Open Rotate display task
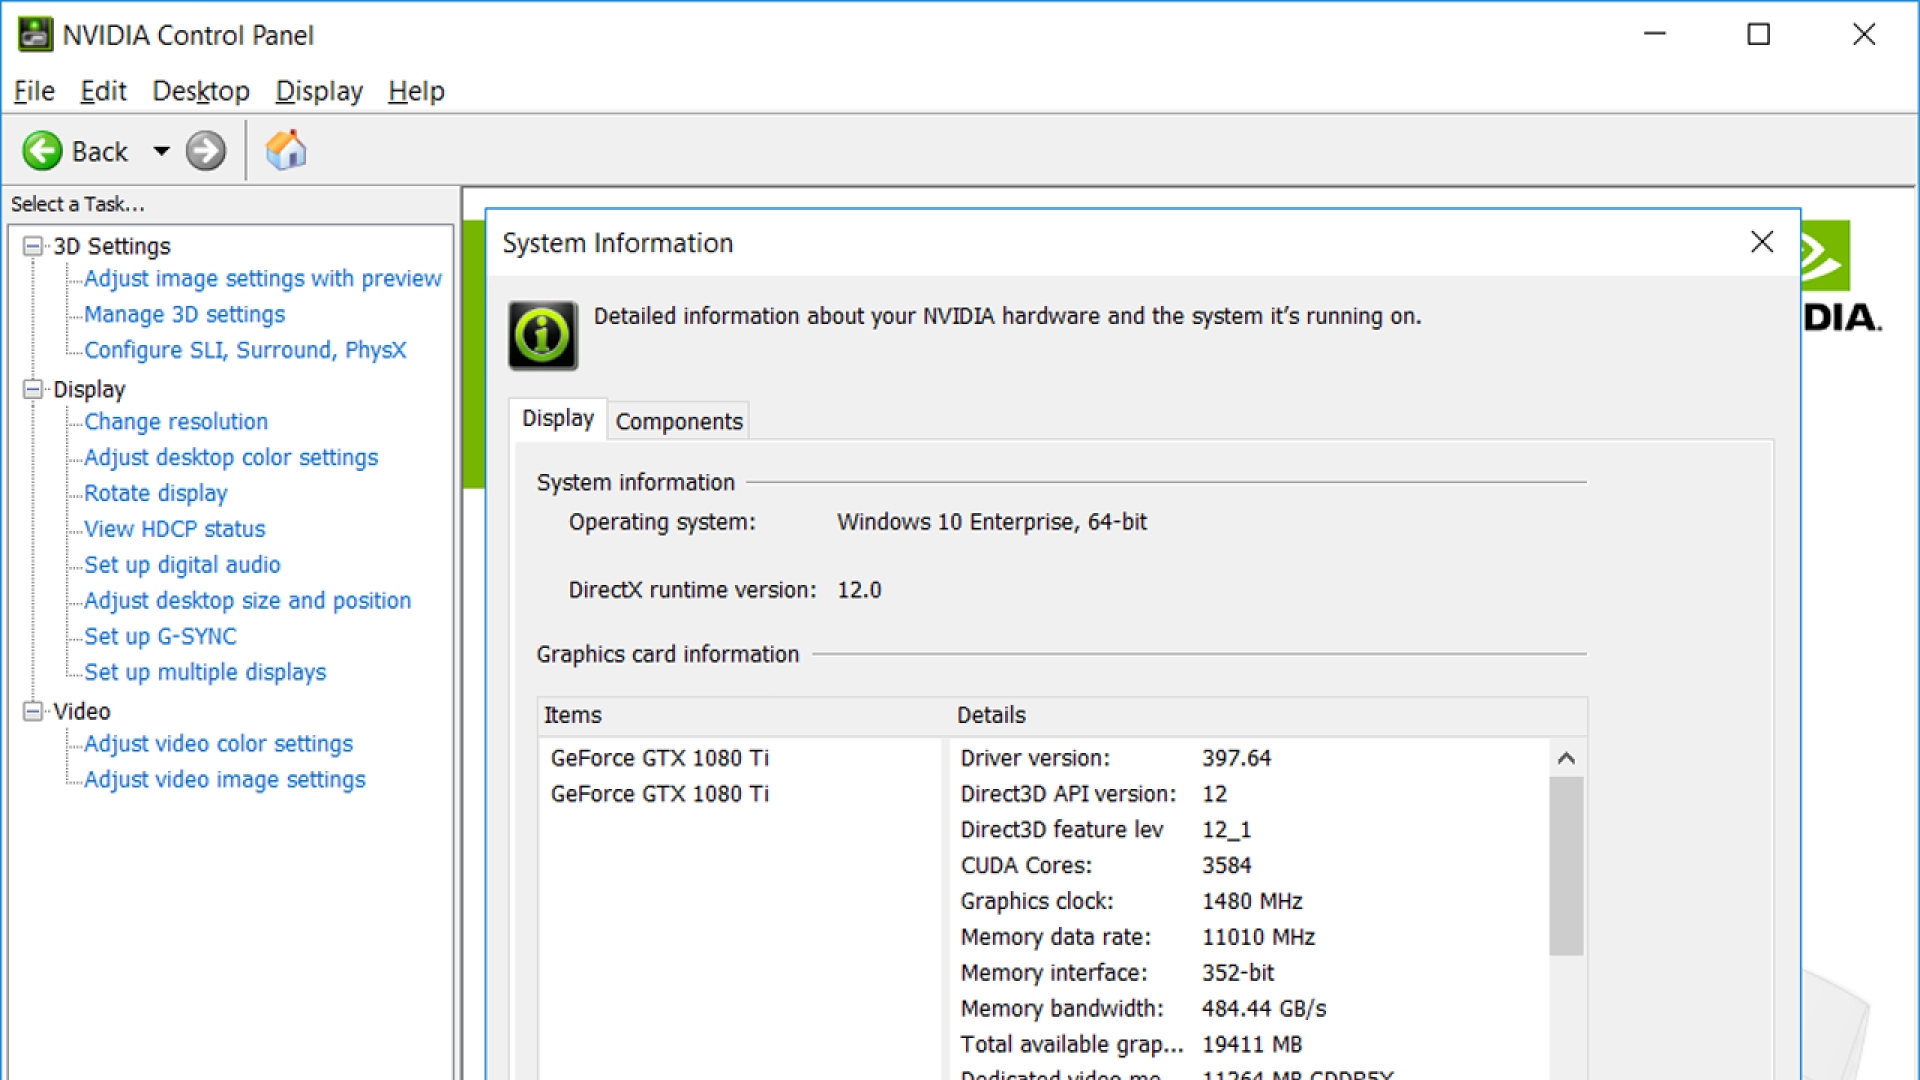 click(156, 493)
